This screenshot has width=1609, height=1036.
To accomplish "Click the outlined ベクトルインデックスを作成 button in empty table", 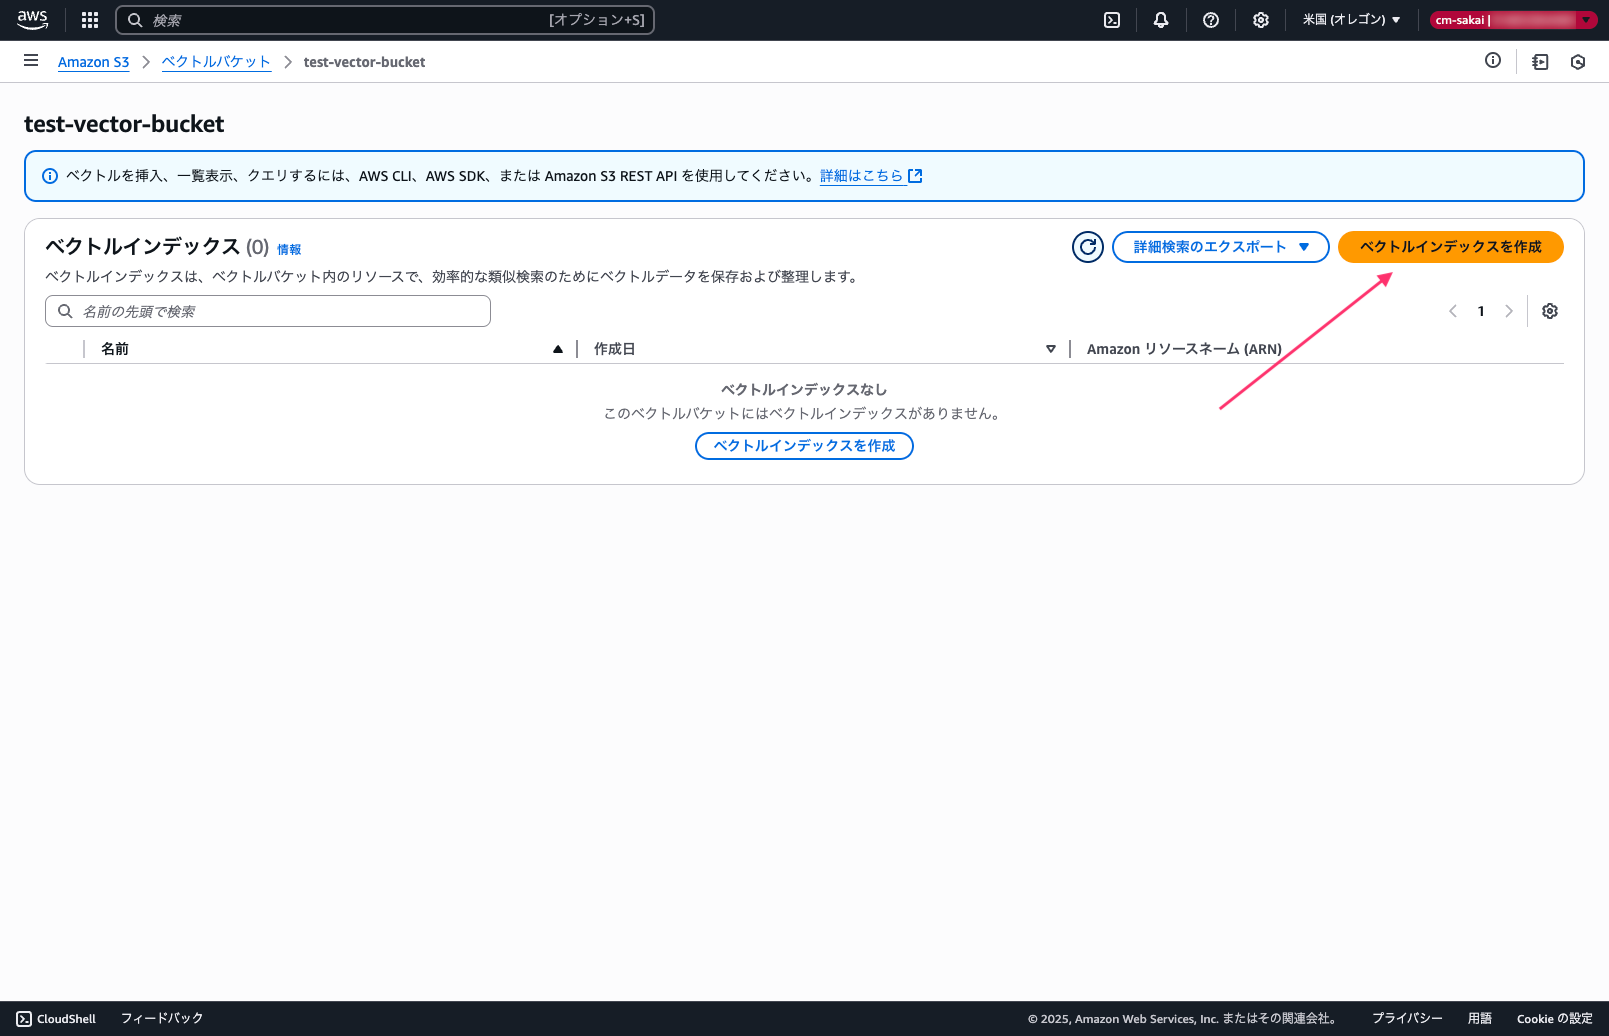I will point(804,446).
